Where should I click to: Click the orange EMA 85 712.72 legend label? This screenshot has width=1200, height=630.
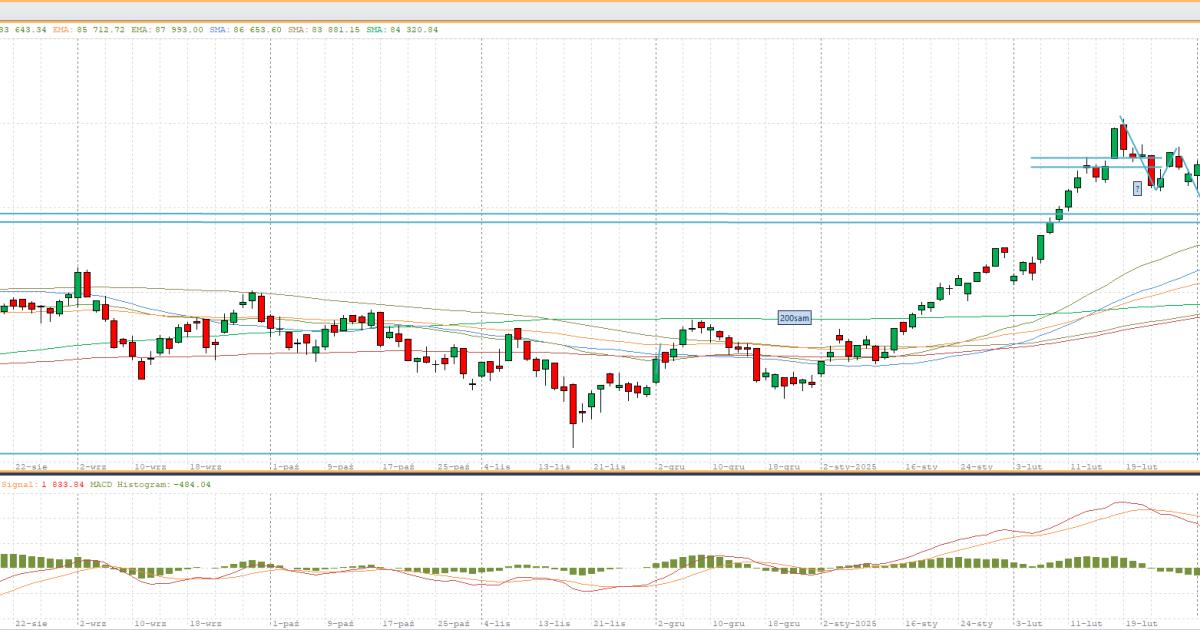88,30
